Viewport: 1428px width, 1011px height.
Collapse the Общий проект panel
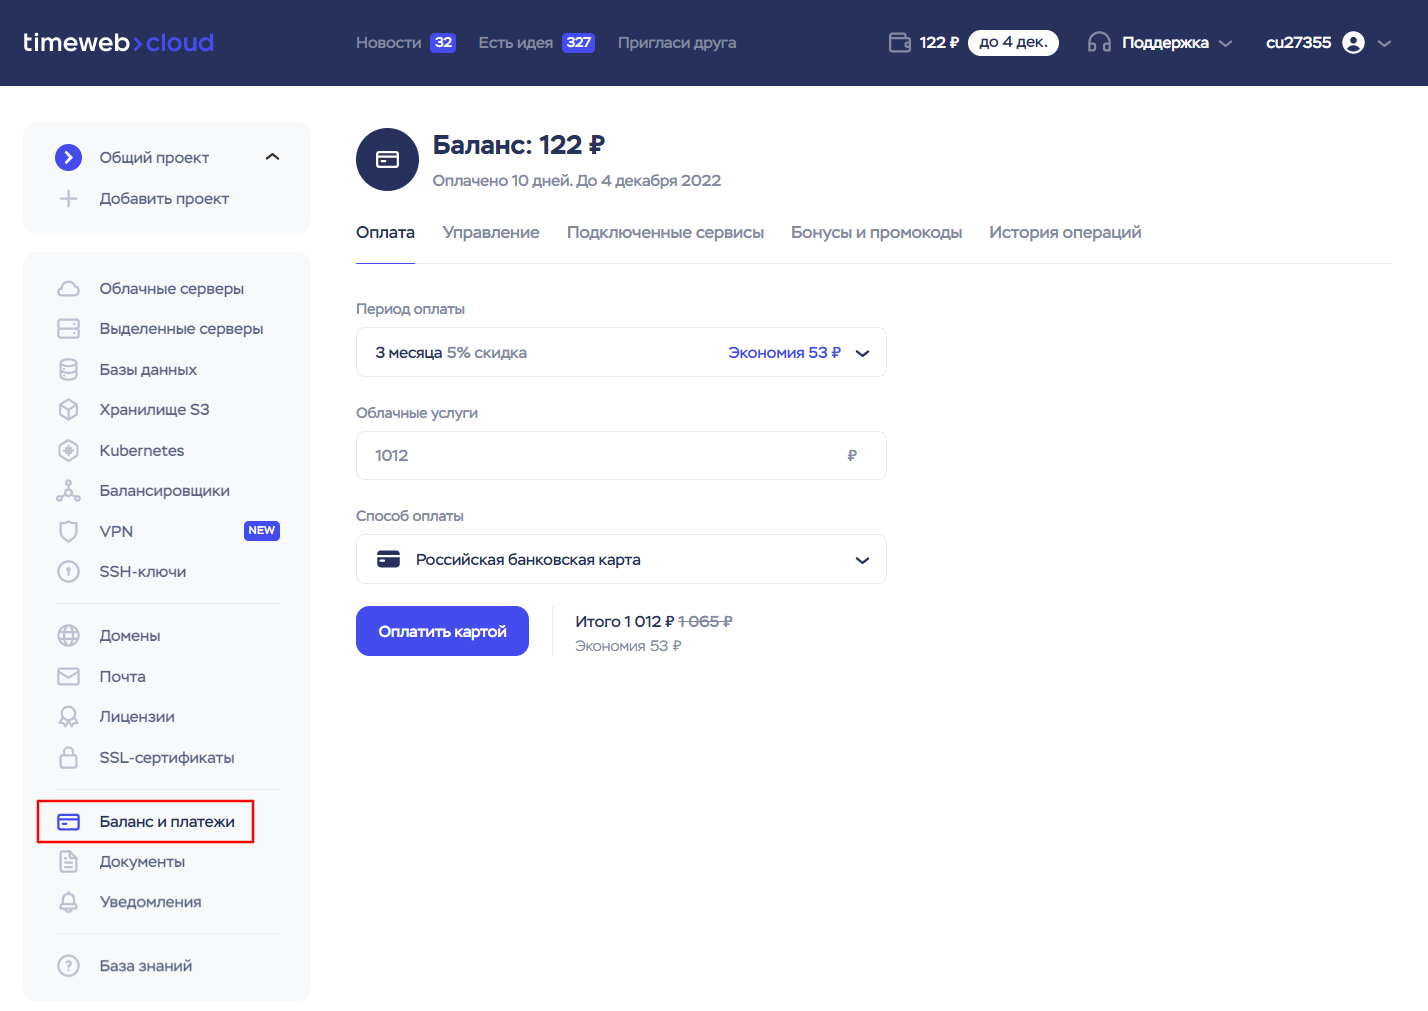point(272,157)
